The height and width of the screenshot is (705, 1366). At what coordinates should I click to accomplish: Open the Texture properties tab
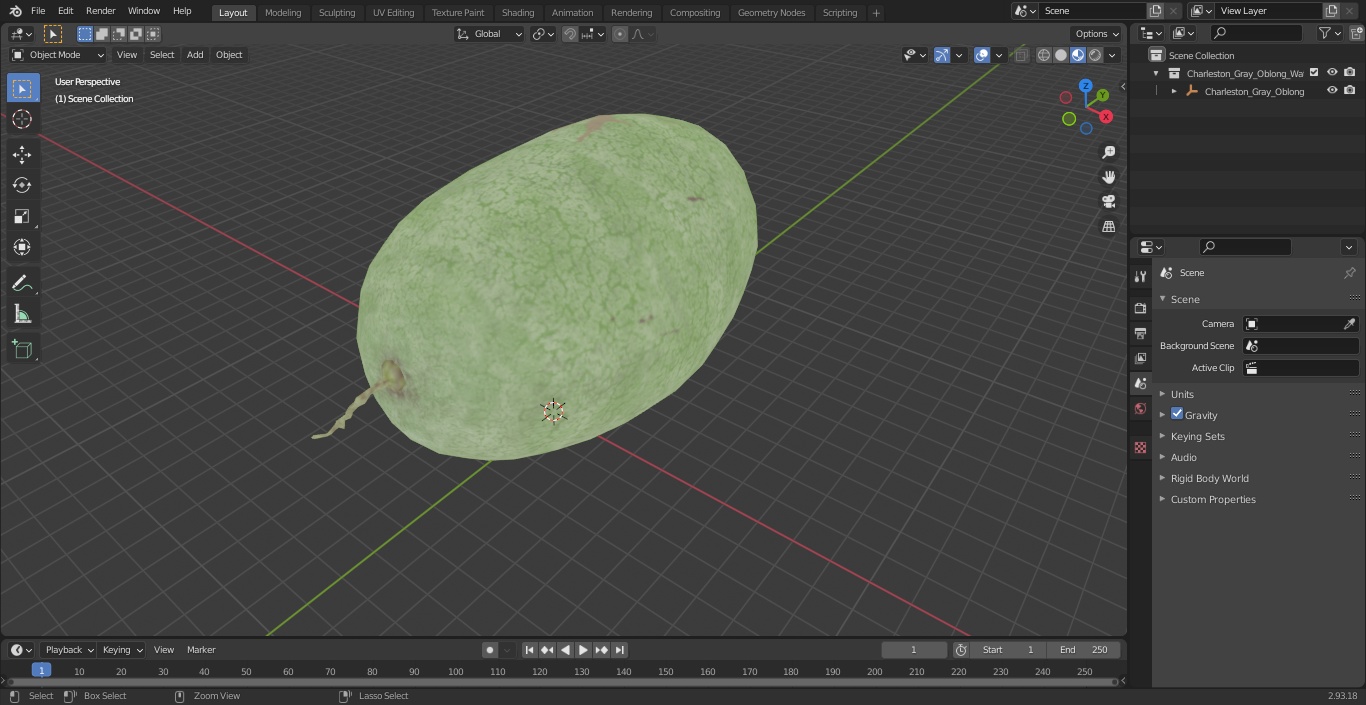coord(1140,448)
